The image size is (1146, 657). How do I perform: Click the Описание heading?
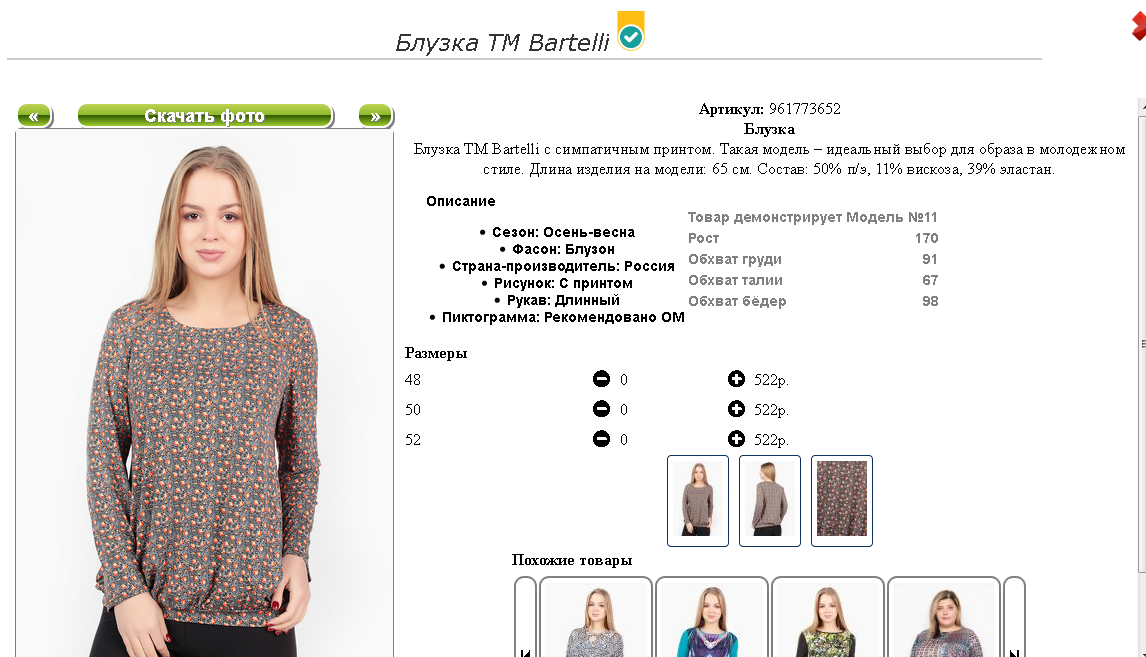point(460,201)
